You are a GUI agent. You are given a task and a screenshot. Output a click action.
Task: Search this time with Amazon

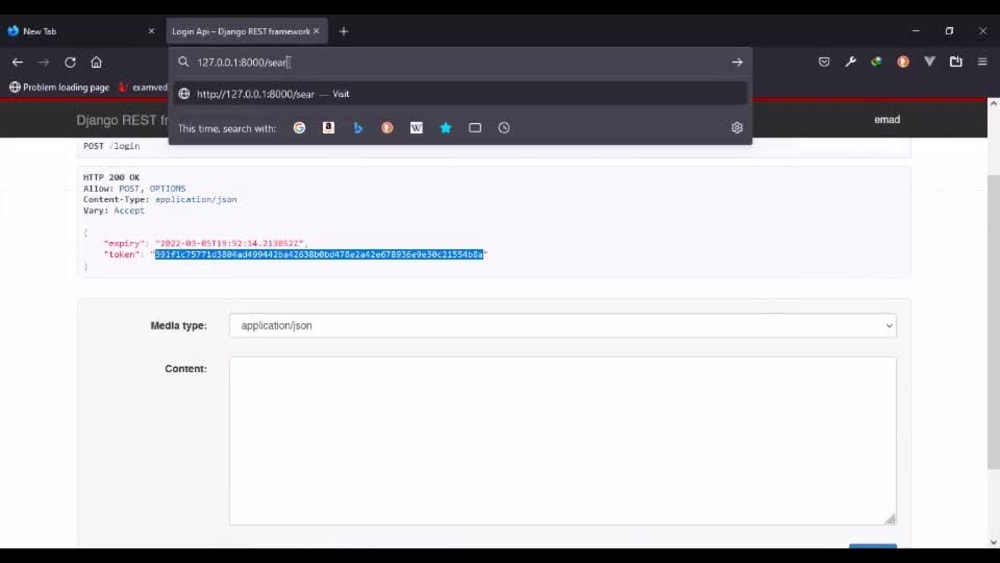pos(328,128)
